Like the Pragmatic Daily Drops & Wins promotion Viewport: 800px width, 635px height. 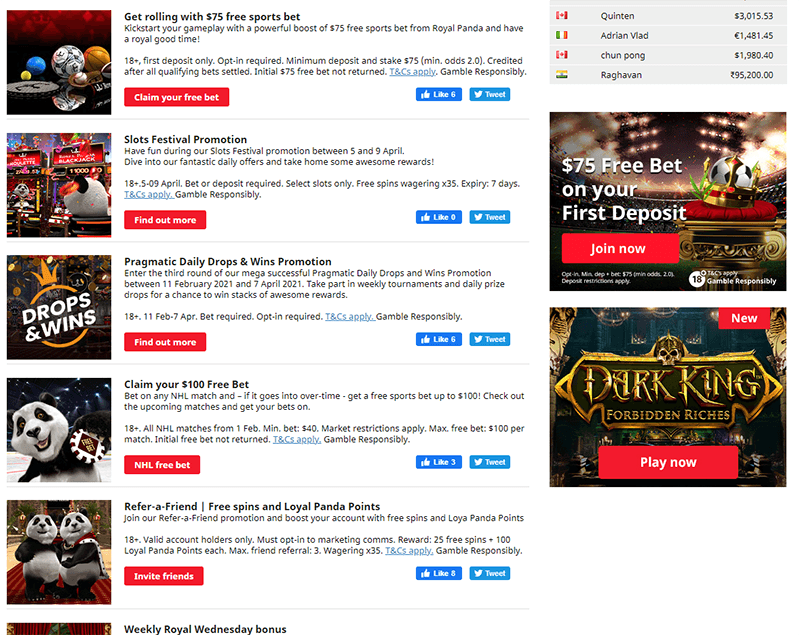438,339
